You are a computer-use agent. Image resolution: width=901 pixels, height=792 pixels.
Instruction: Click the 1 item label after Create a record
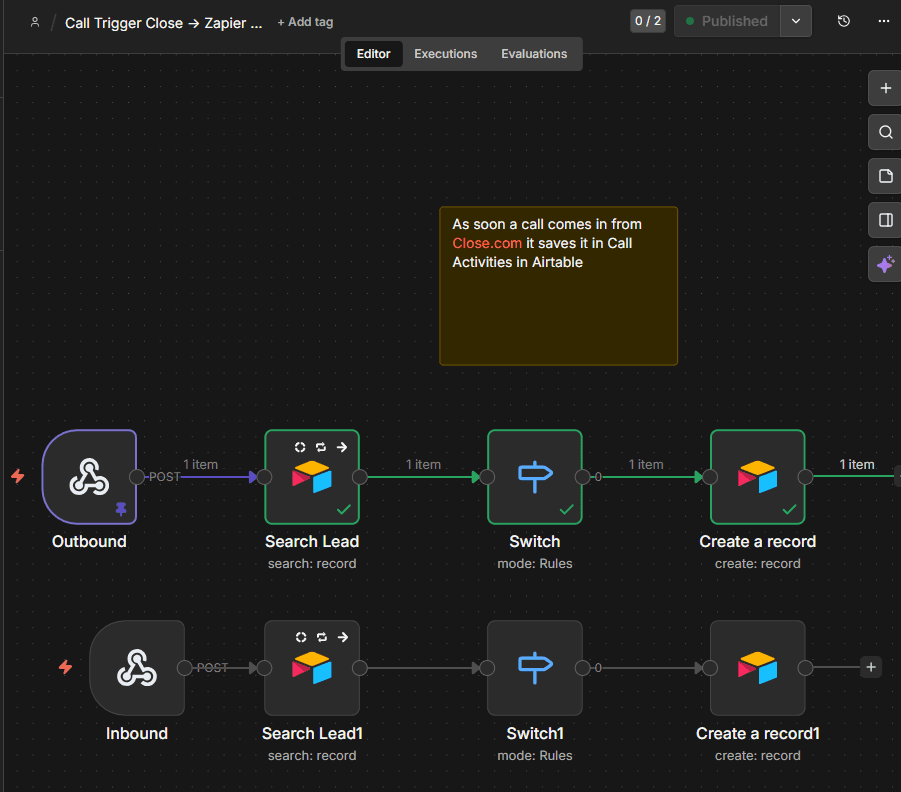click(x=857, y=464)
